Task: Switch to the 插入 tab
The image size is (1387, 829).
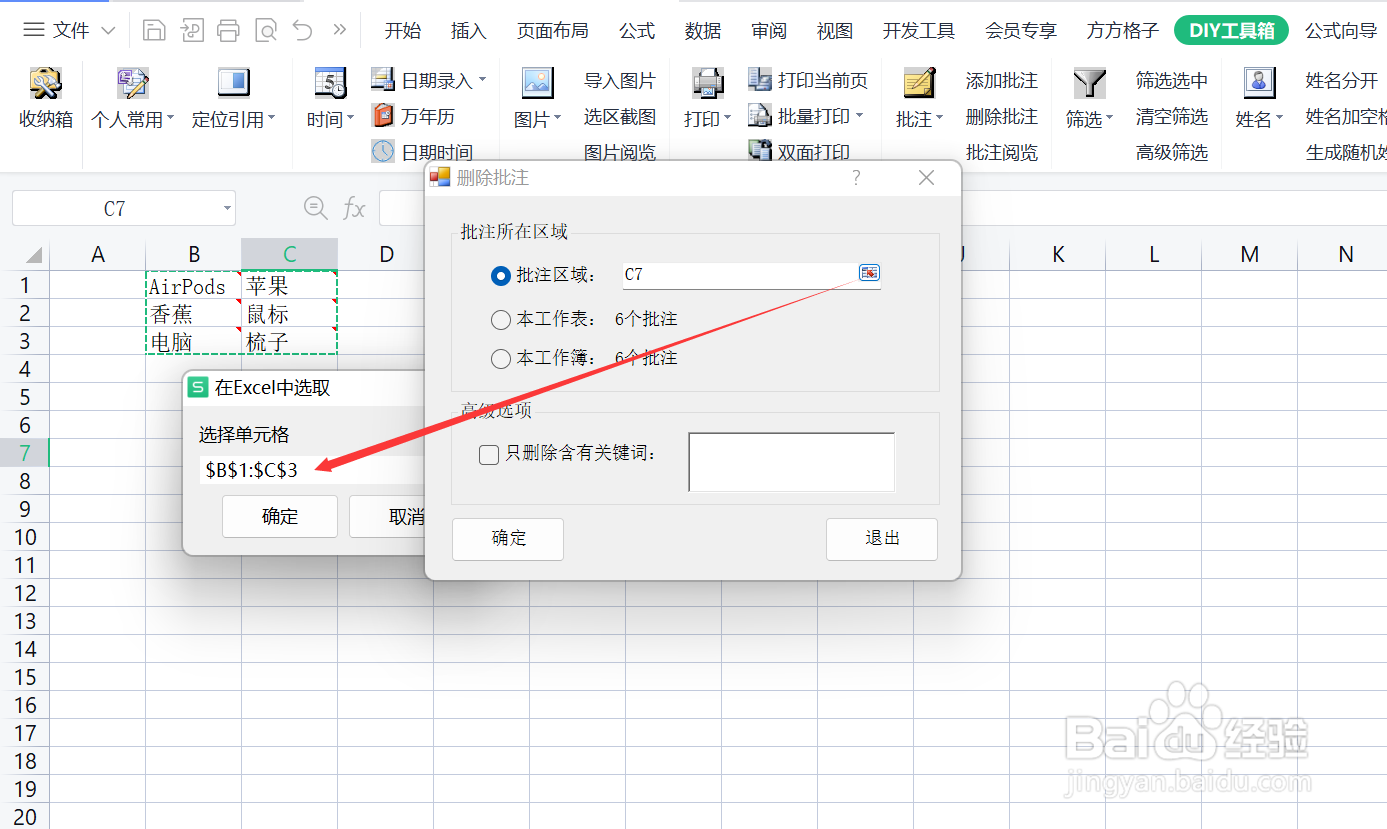Action: coord(468,31)
